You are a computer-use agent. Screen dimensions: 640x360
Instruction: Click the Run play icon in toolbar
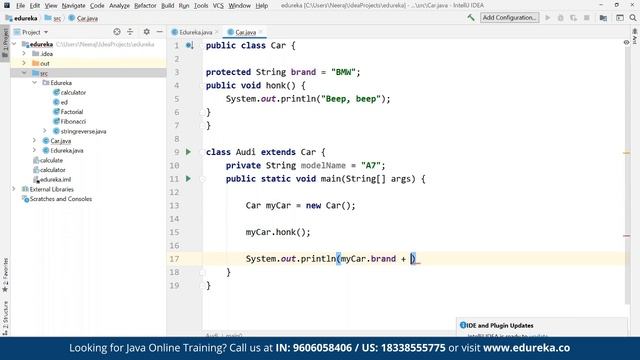548,18
